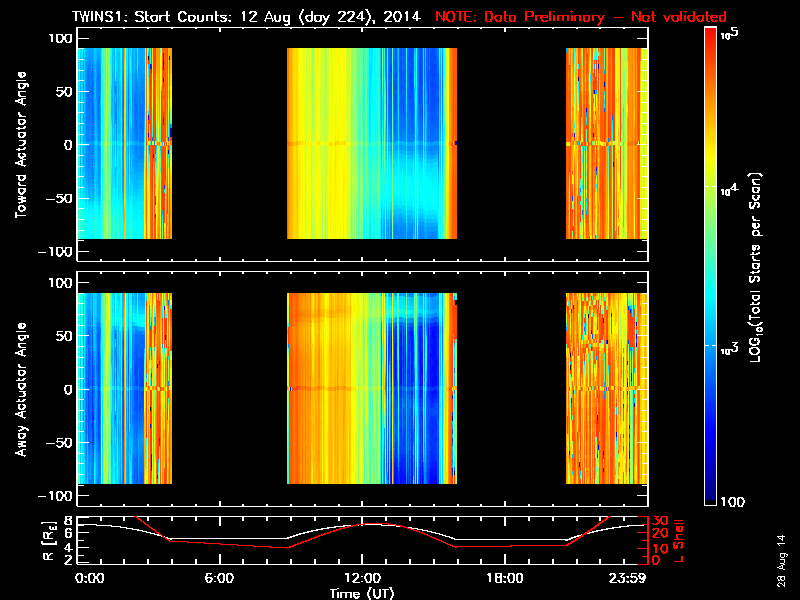Click the "50" tick on Toward Actuator axis
The height and width of the screenshot is (600, 800).
[64, 92]
